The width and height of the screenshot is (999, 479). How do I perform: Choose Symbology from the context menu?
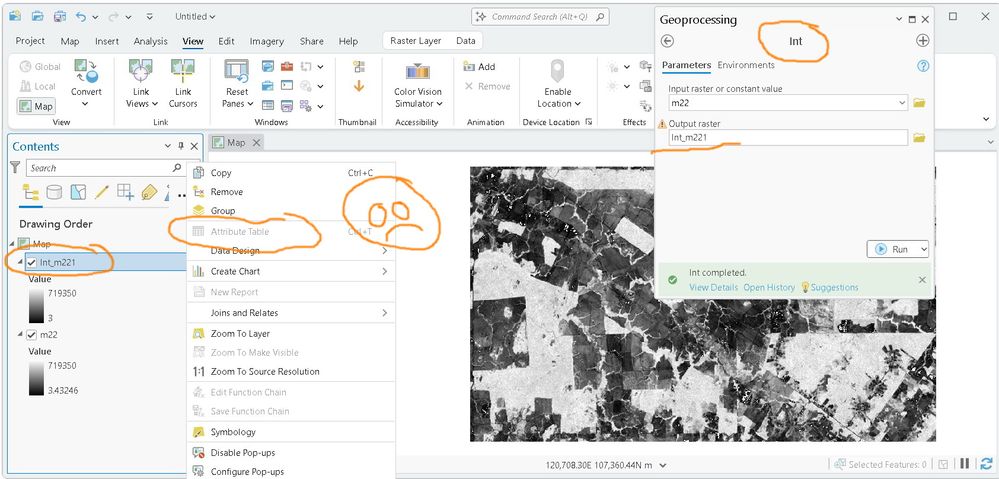tap(233, 432)
